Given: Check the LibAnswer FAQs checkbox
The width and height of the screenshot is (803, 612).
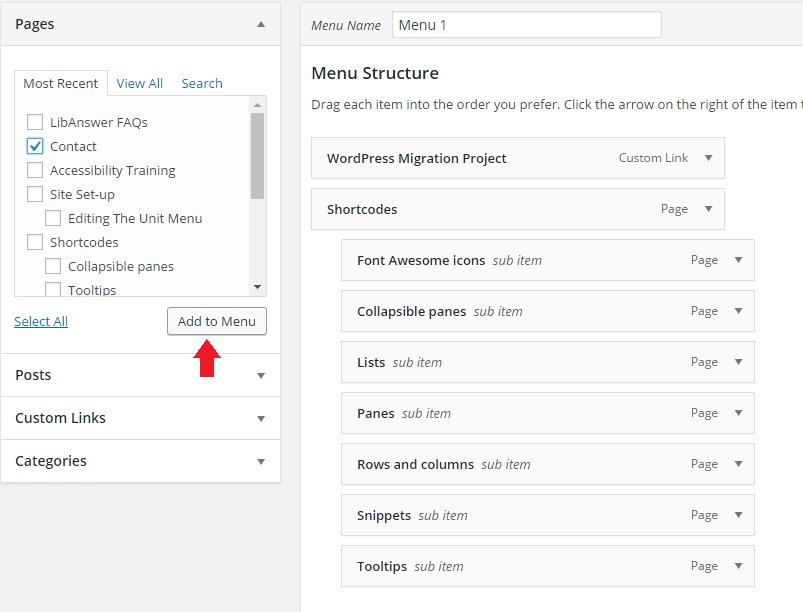Looking at the screenshot, I should pyautogui.click(x=35, y=122).
